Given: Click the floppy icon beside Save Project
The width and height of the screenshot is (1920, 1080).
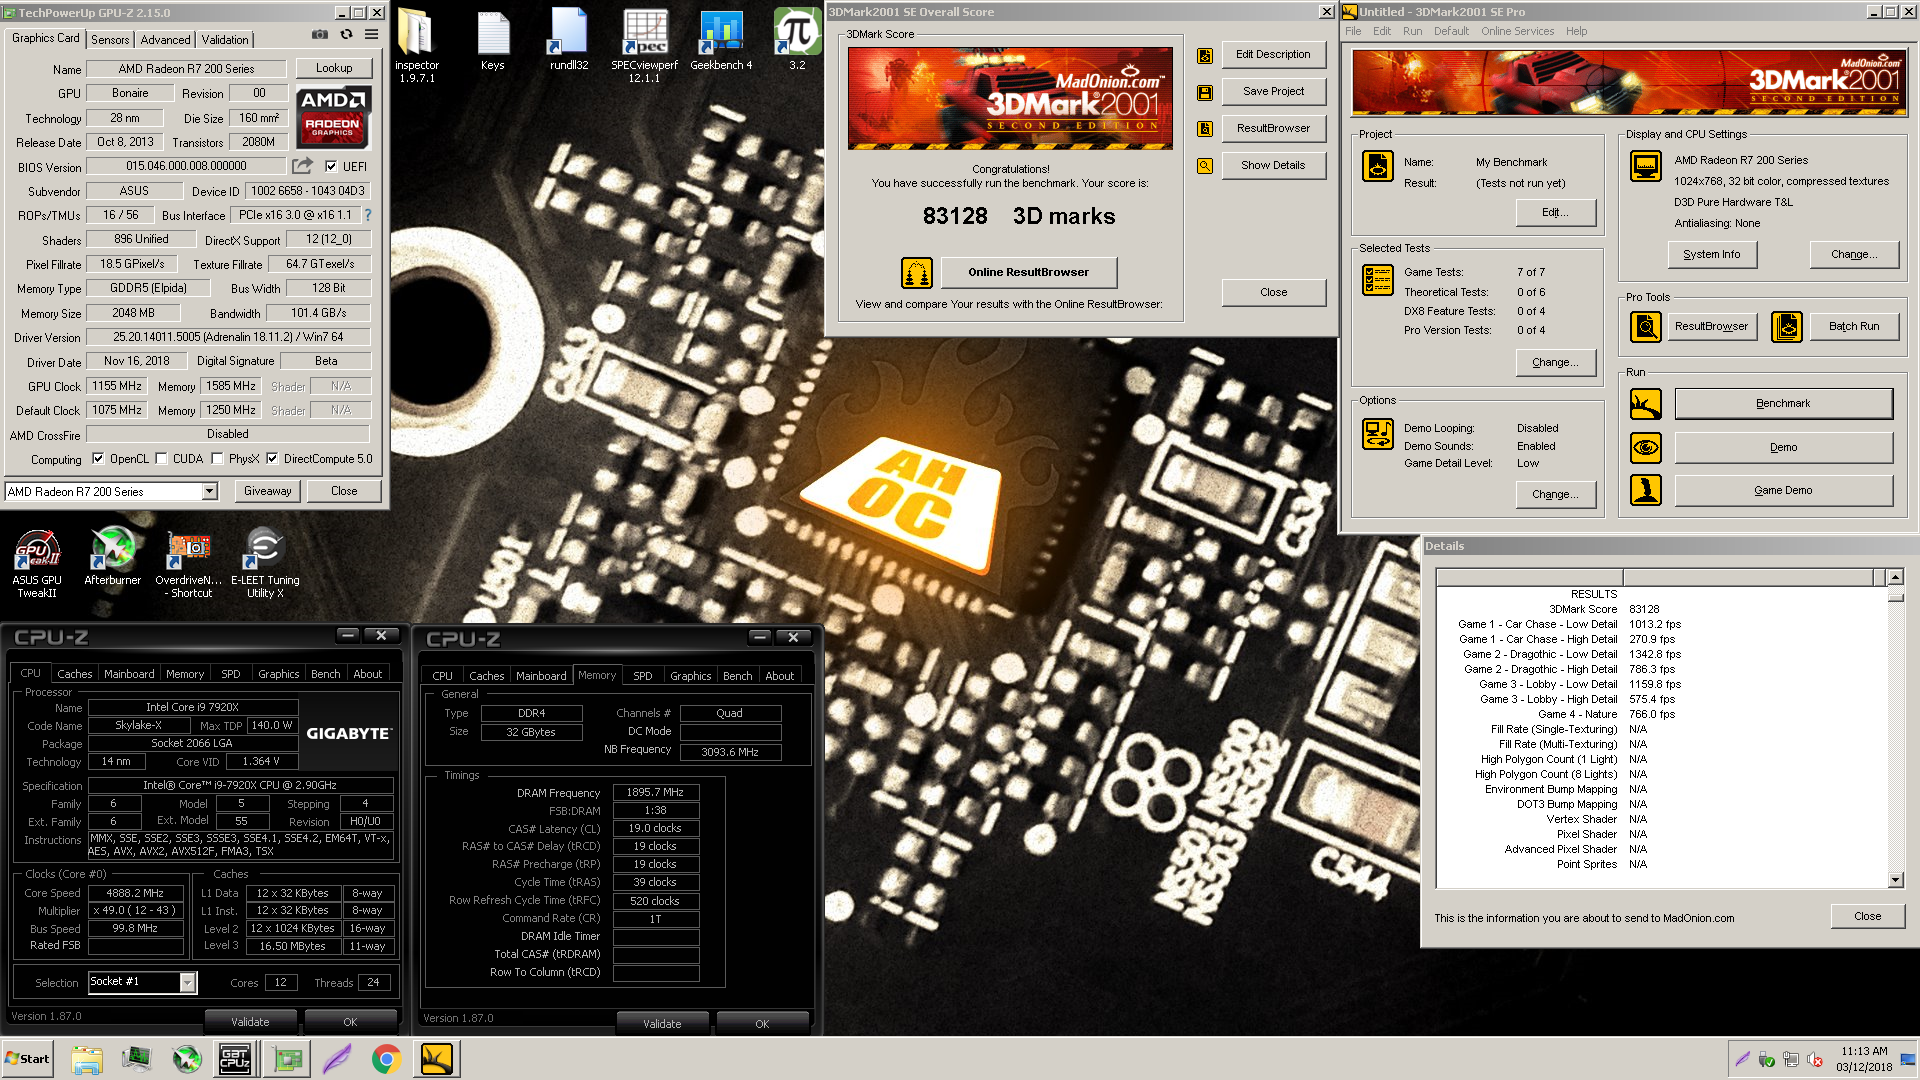Looking at the screenshot, I should 1205,92.
